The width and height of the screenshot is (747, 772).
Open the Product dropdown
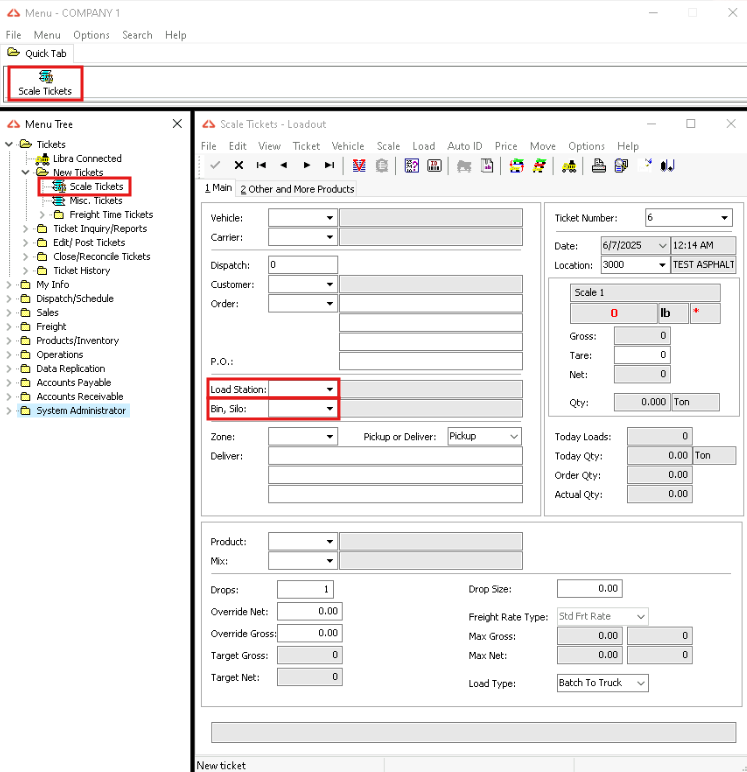[329, 542]
